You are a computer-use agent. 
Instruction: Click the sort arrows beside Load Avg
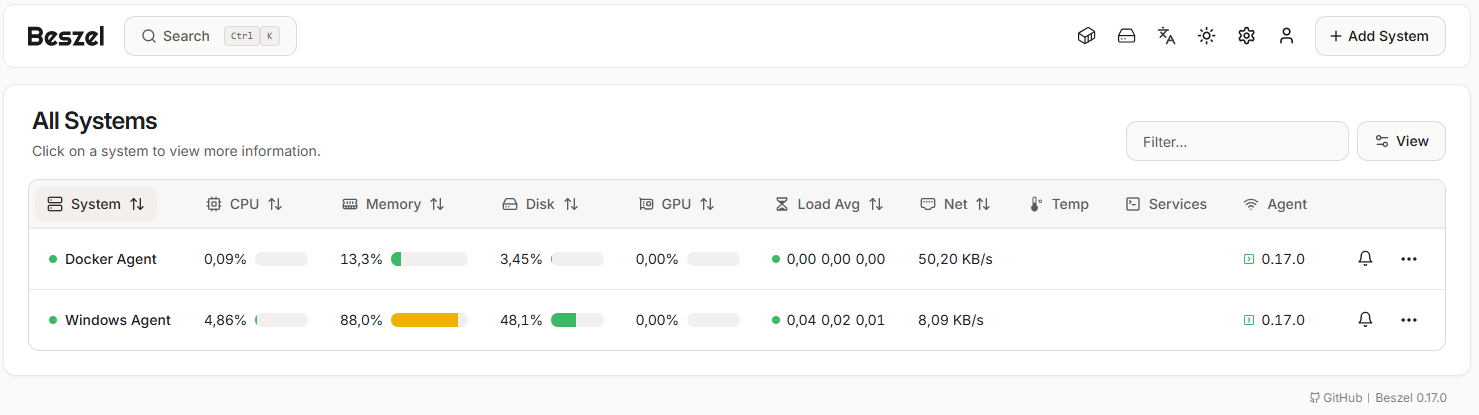tap(876, 204)
